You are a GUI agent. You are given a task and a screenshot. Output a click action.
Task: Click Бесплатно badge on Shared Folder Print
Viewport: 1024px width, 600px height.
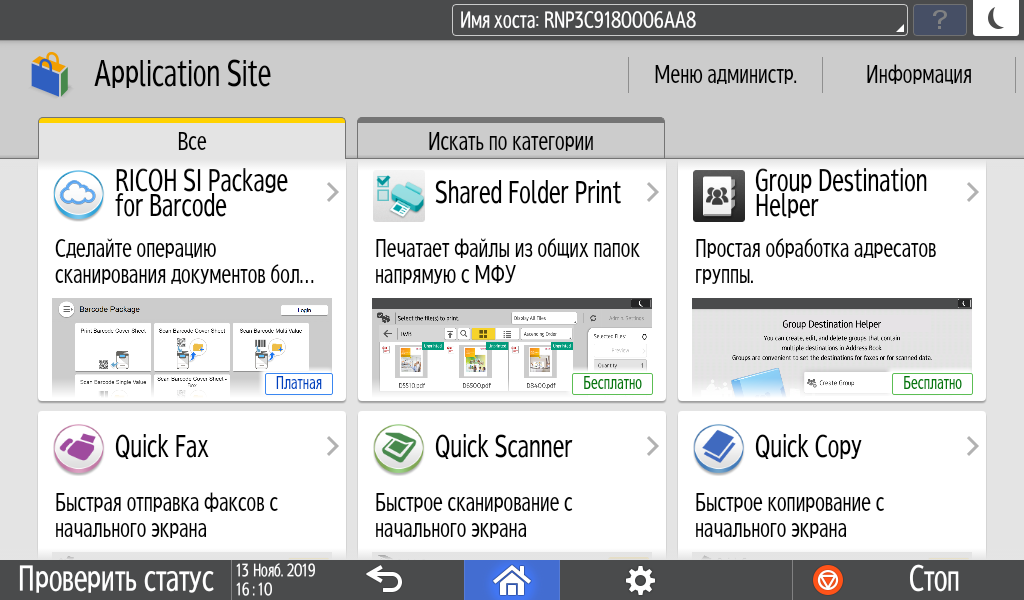pyautogui.click(x=613, y=384)
